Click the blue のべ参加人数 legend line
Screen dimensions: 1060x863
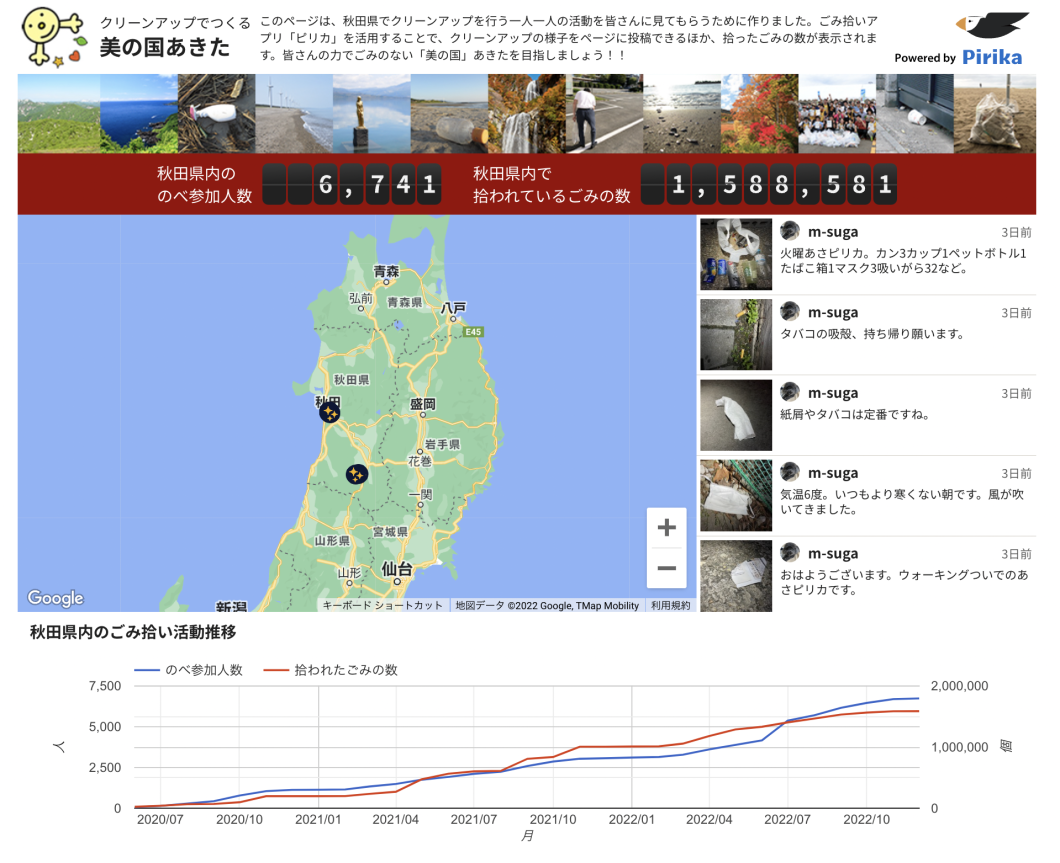click(147, 670)
